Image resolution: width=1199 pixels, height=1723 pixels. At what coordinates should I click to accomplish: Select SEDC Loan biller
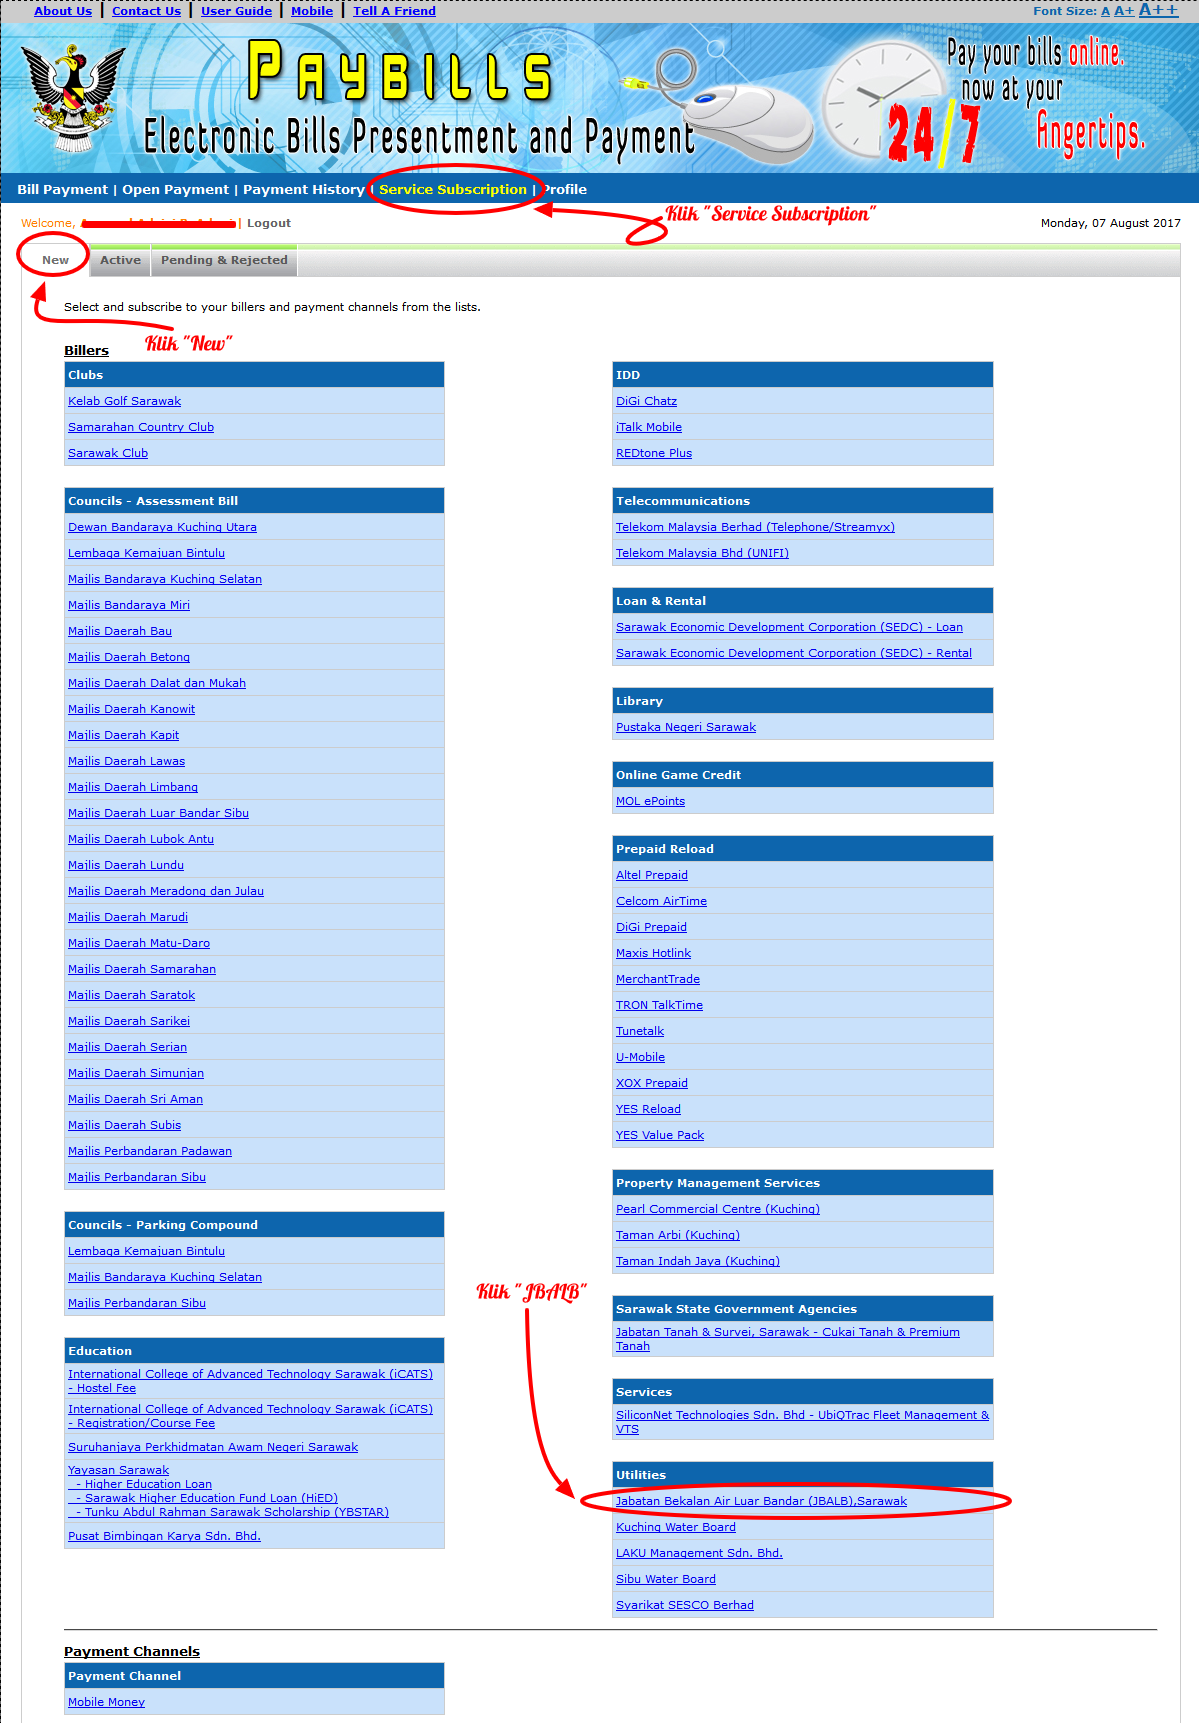pos(789,627)
